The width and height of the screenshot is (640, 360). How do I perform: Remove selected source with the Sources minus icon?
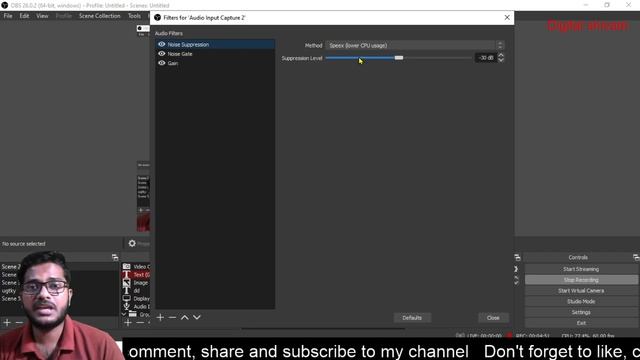point(140,323)
